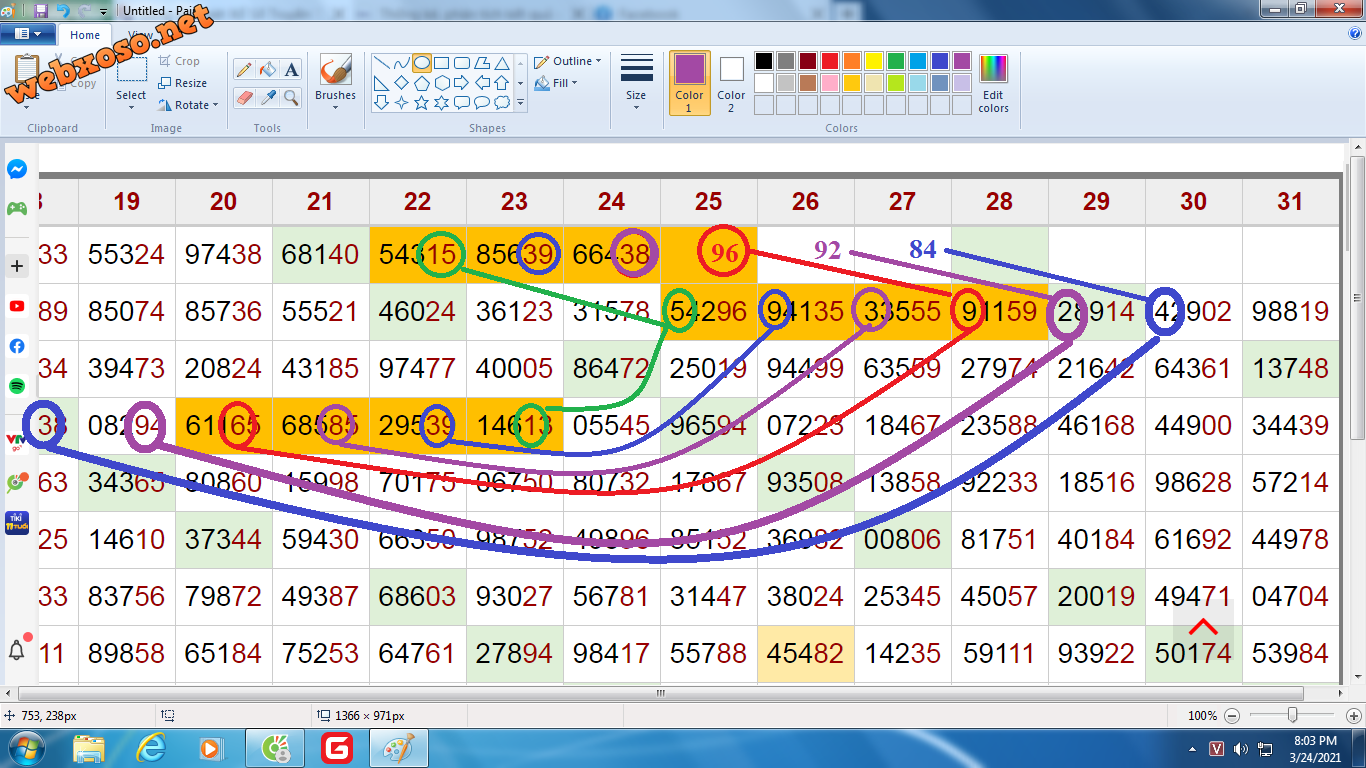The width and height of the screenshot is (1366, 768).
Task: Pick the yellow color swatch
Action: tap(874, 61)
